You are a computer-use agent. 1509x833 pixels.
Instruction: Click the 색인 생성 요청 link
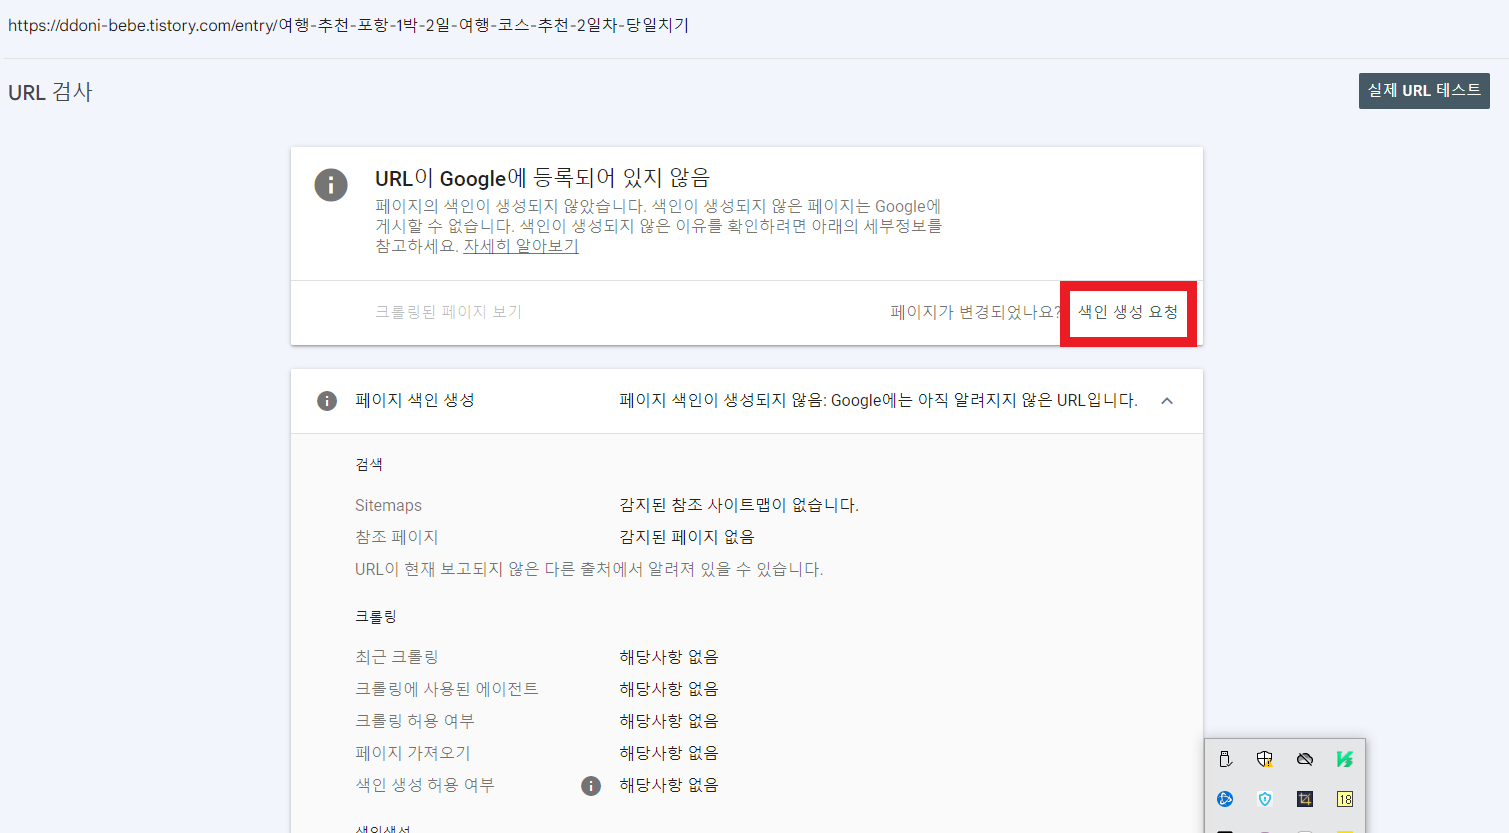(x=1128, y=312)
